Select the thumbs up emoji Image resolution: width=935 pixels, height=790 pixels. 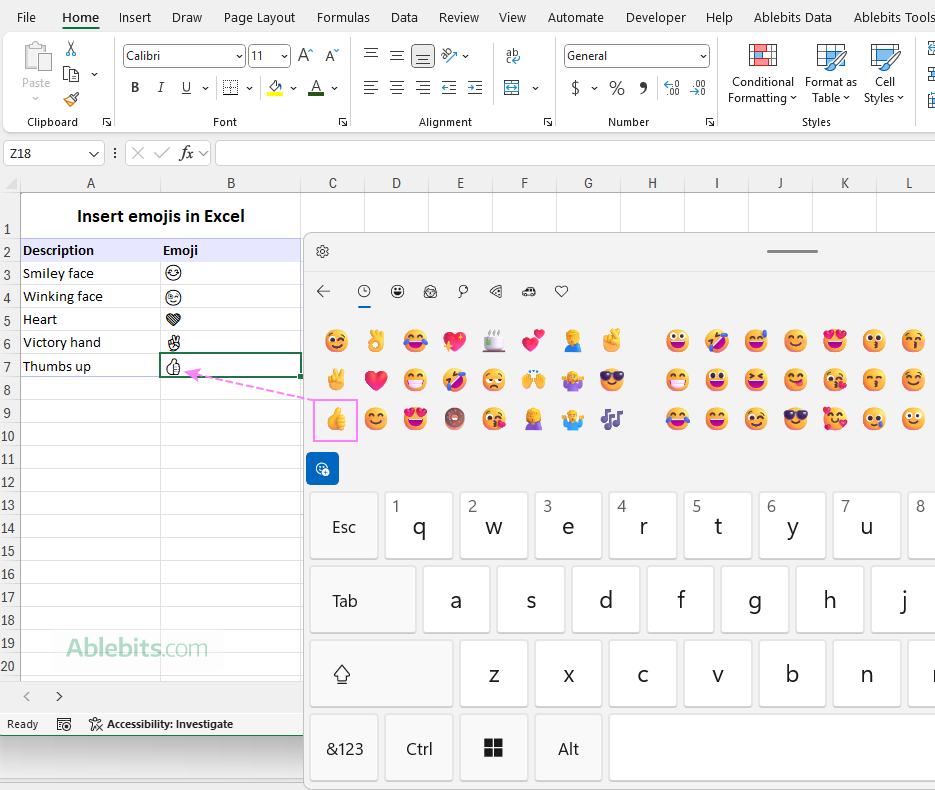(334, 420)
